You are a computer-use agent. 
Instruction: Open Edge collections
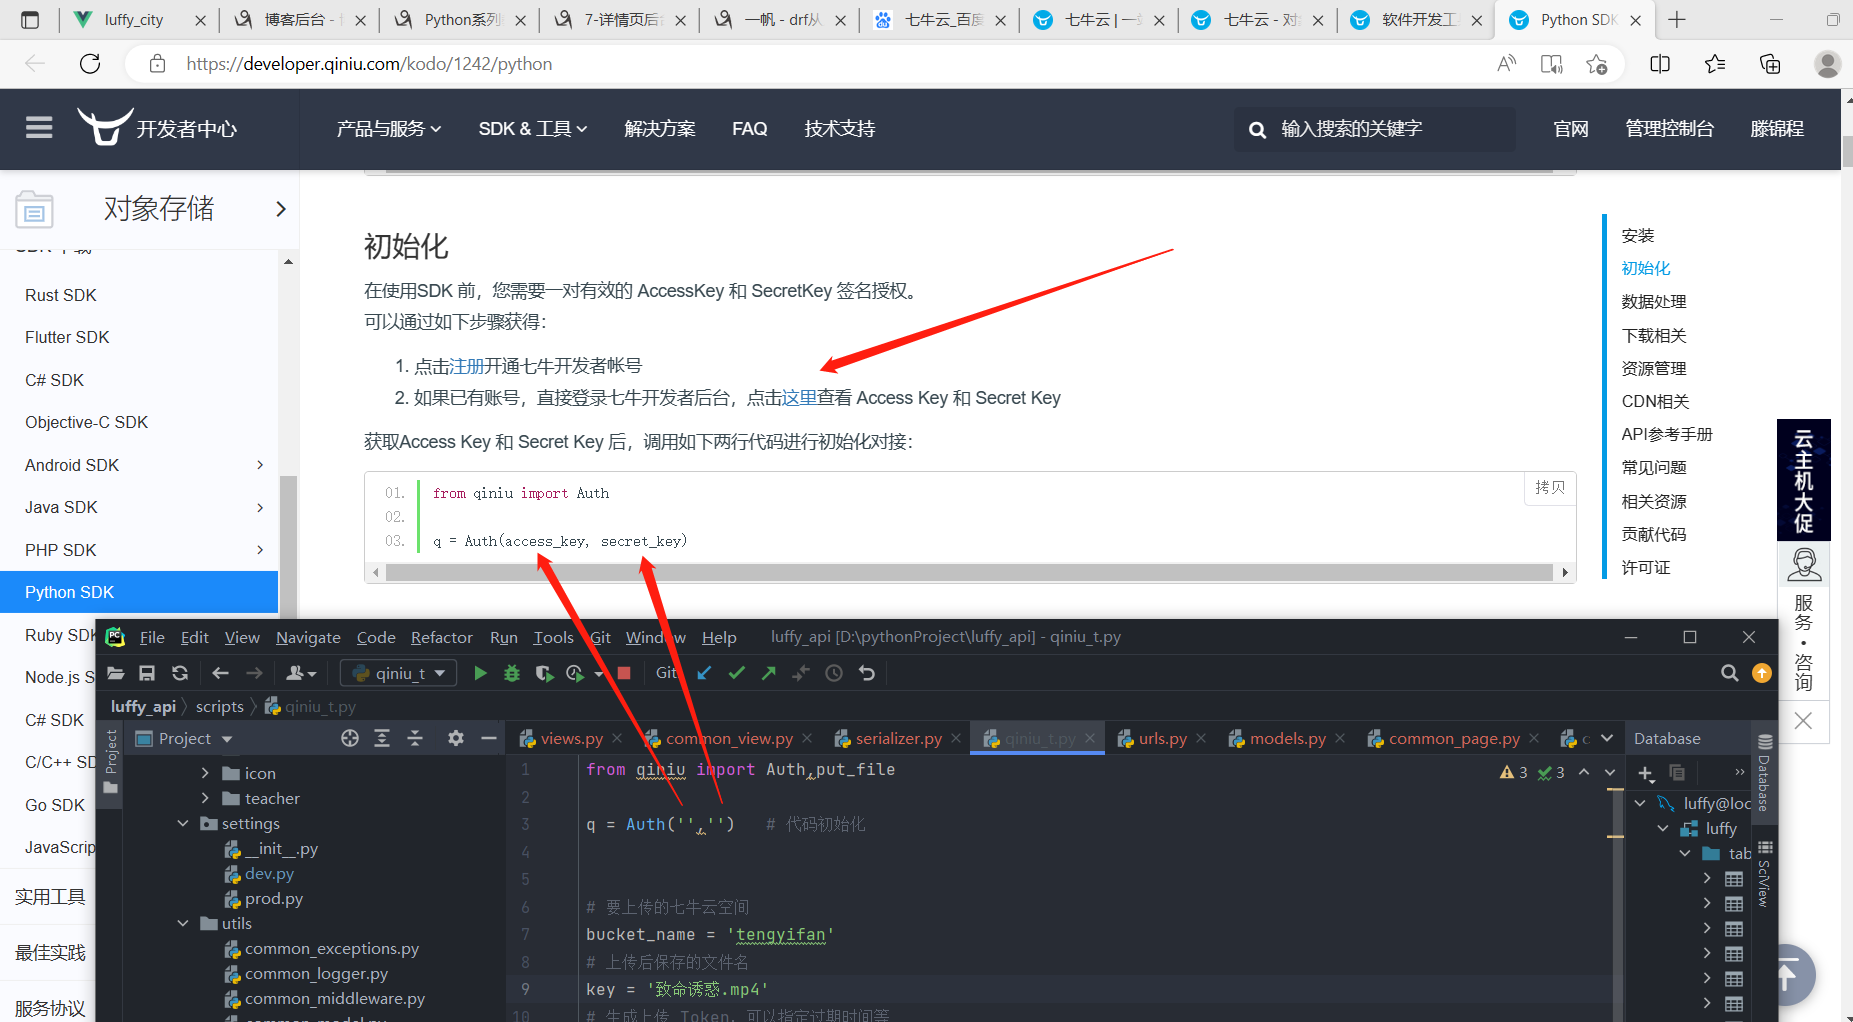(x=1770, y=64)
